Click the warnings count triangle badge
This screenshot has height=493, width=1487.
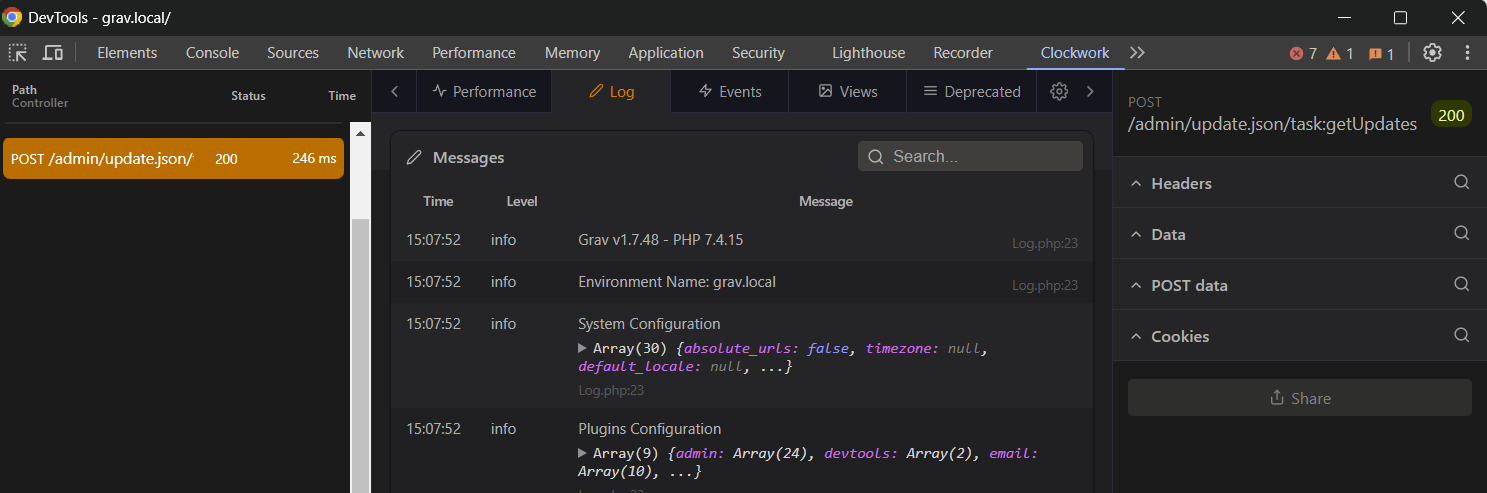pos(1340,54)
